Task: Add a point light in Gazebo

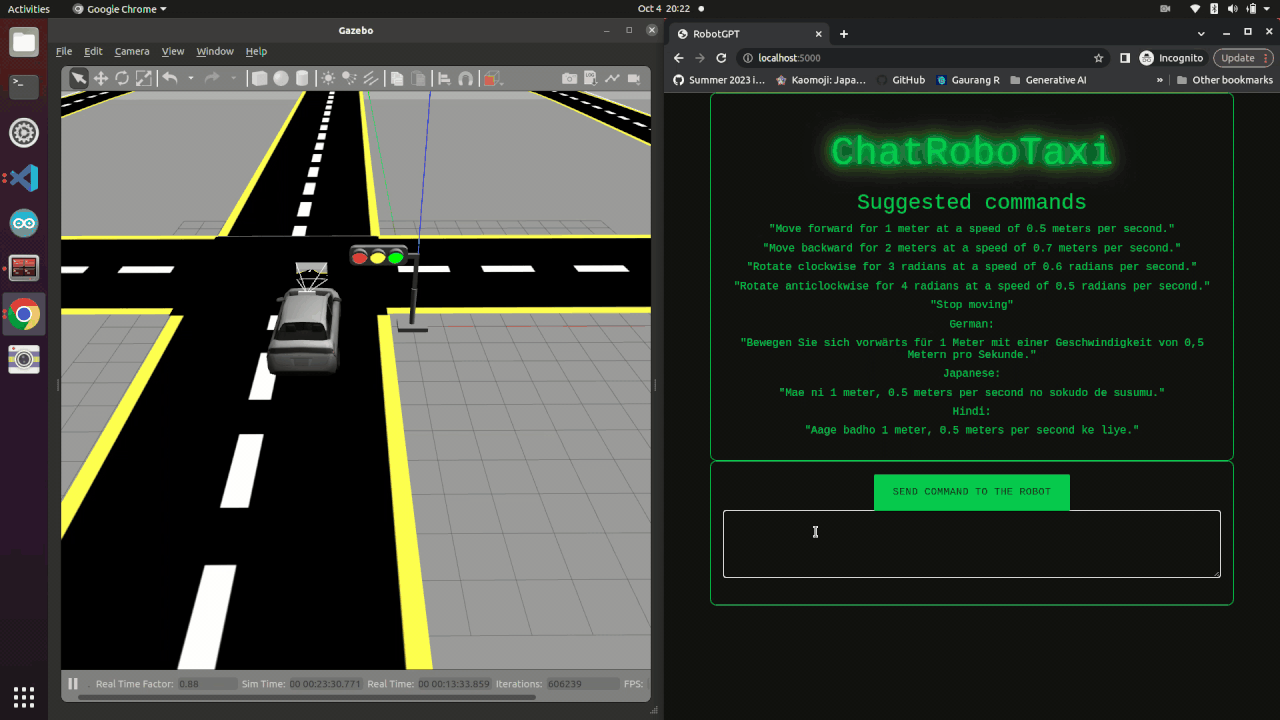Action: [x=328, y=79]
